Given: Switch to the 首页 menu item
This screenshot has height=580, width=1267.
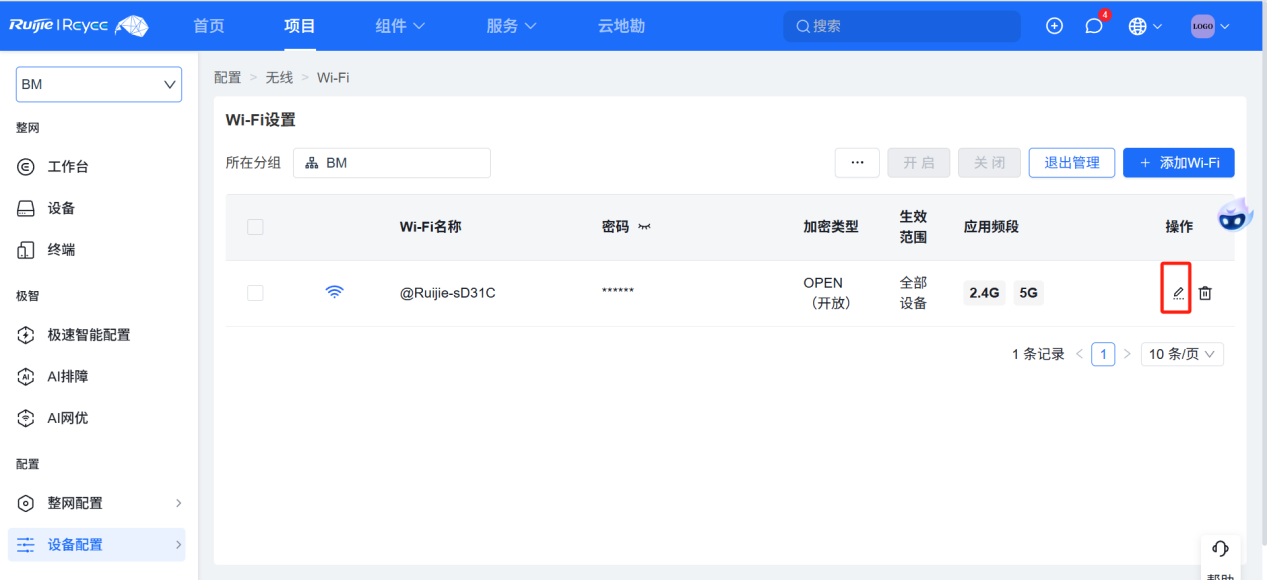Looking at the screenshot, I should (x=208, y=26).
